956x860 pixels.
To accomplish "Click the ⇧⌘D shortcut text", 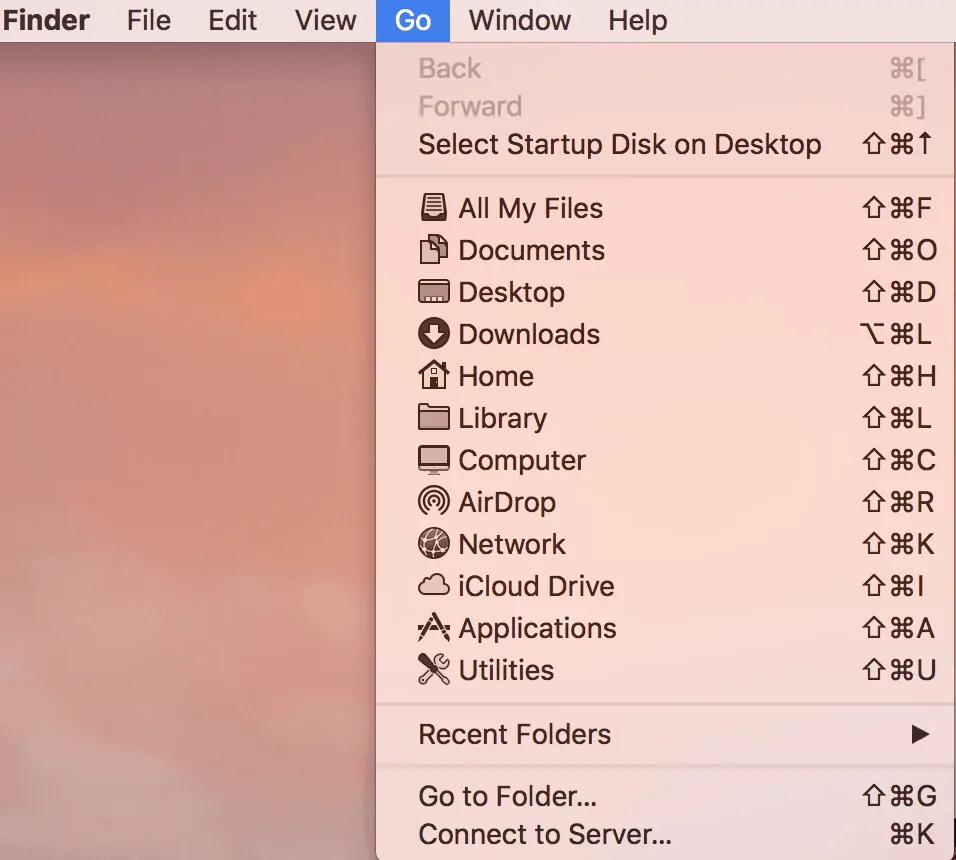I will point(899,293).
